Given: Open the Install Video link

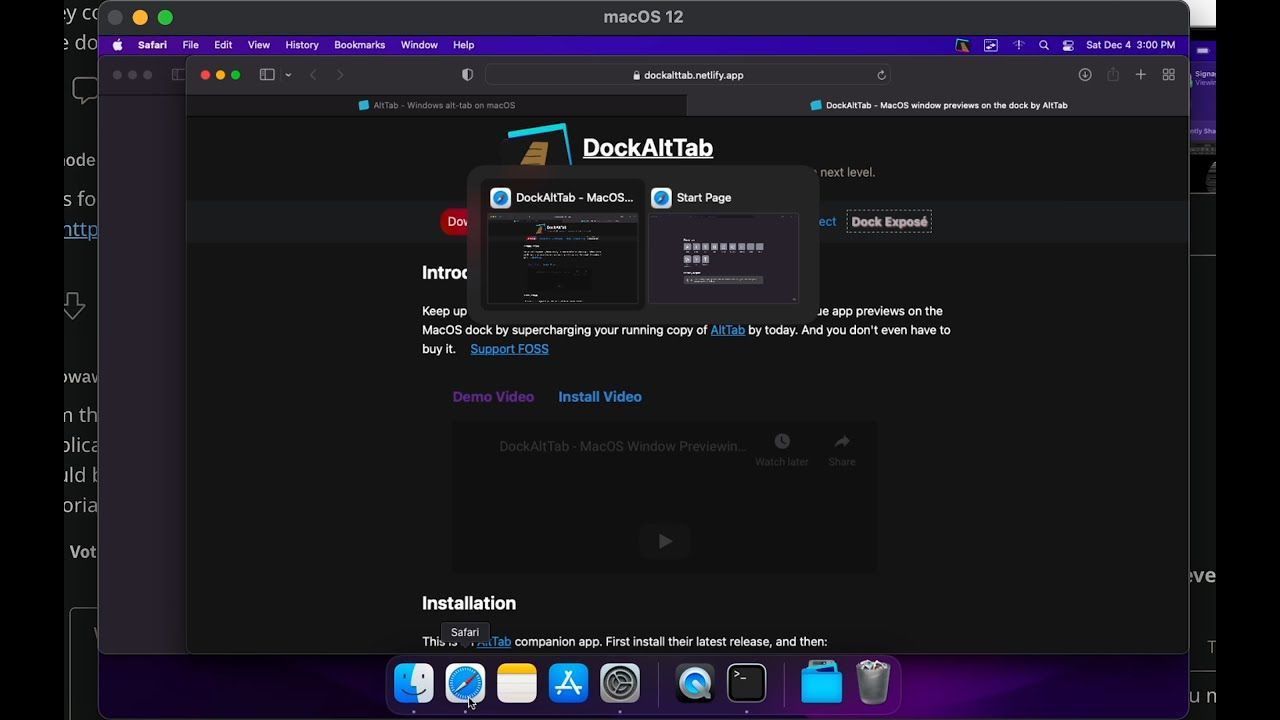Looking at the screenshot, I should [x=600, y=397].
